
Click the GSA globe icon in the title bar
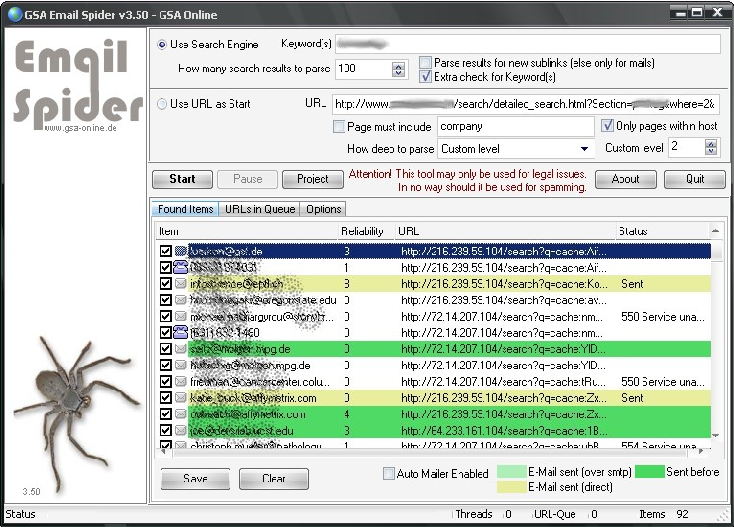pyautogui.click(x=15, y=15)
